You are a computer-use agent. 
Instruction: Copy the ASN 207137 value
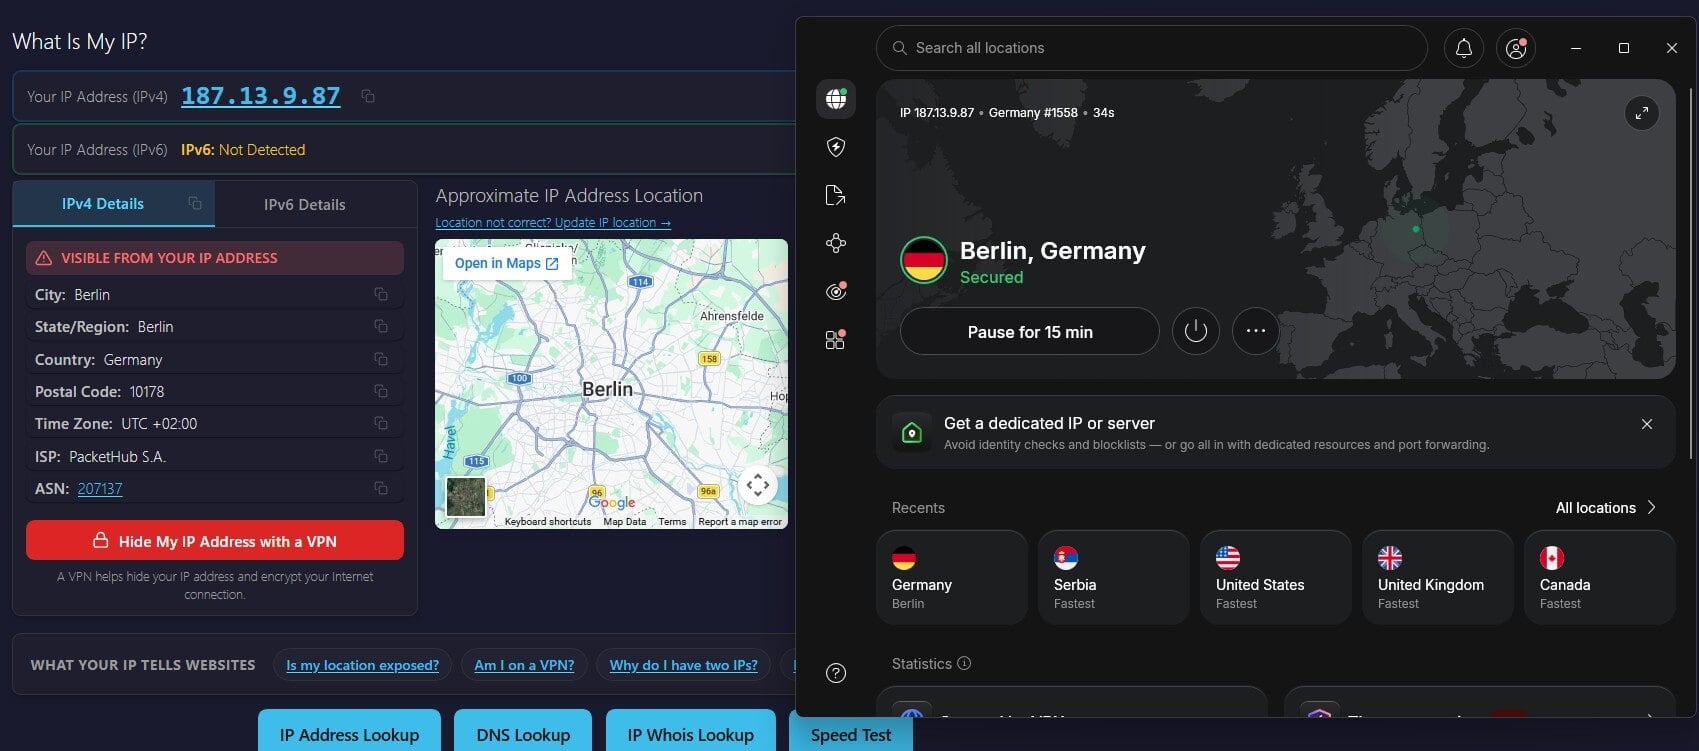tap(381, 488)
